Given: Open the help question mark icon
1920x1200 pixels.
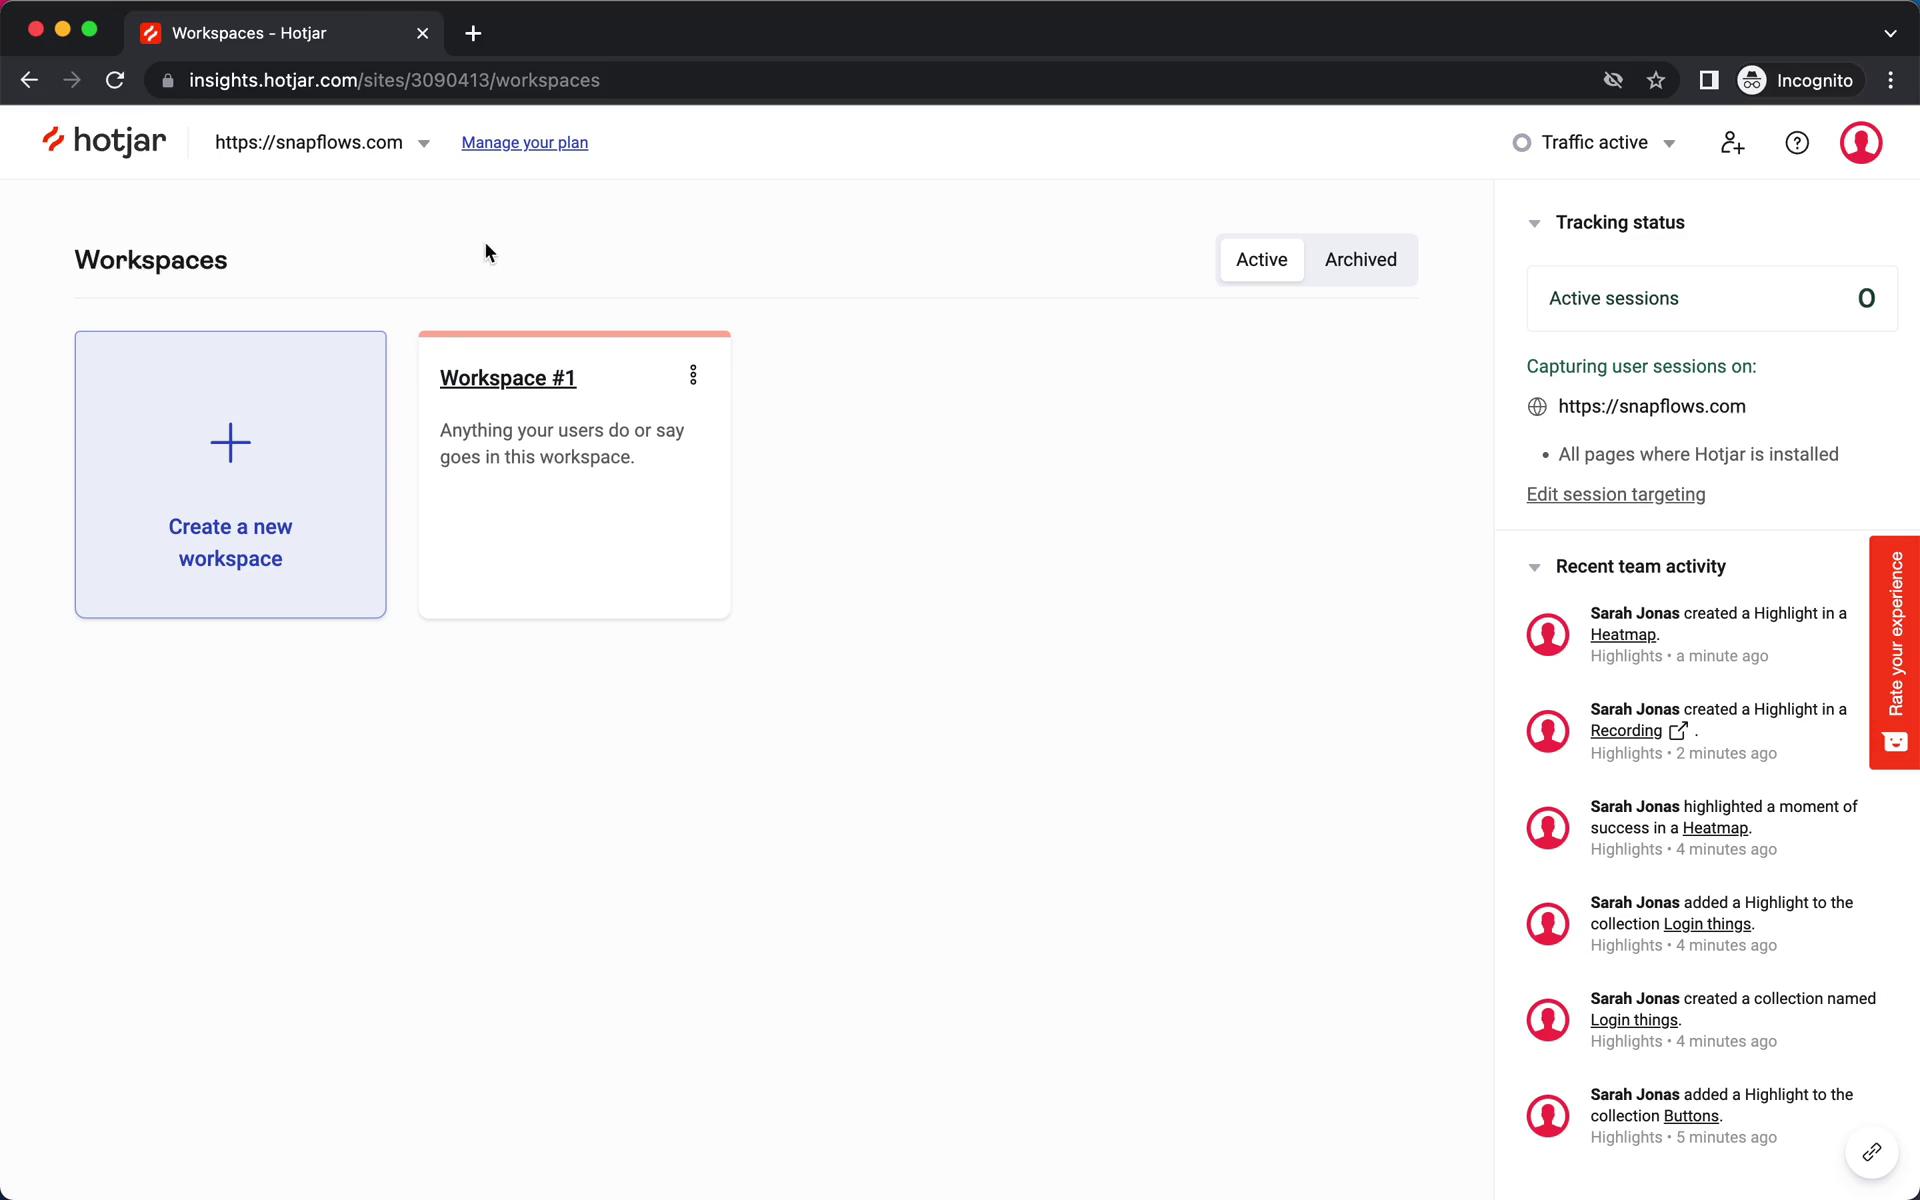Looking at the screenshot, I should (x=1797, y=143).
